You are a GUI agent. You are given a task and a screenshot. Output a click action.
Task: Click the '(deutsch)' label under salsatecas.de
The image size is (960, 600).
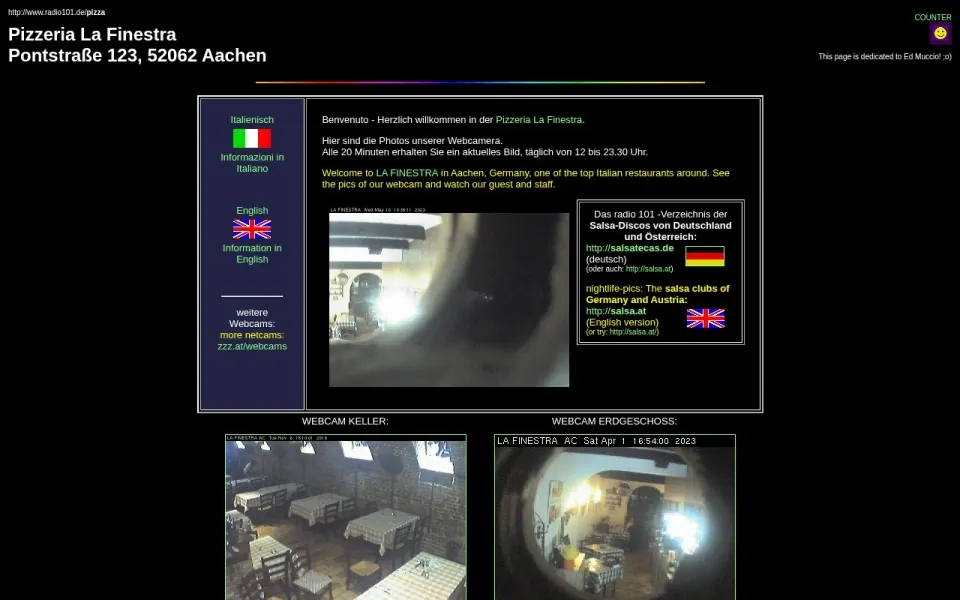click(x=606, y=259)
